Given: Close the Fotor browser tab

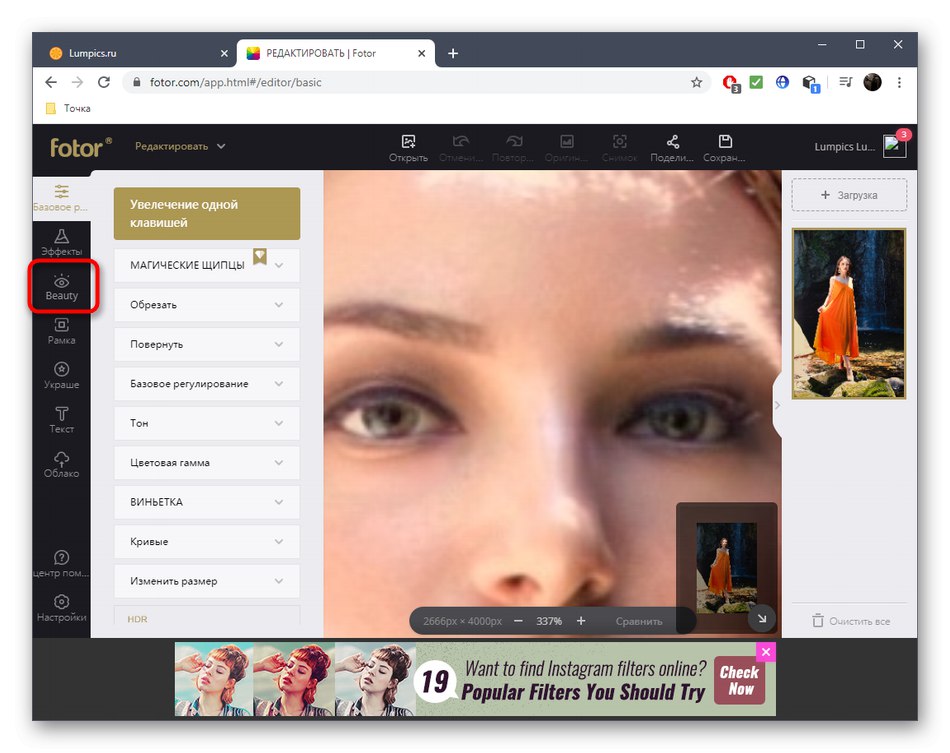Looking at the screenshot, I should (x=422, y=53).
